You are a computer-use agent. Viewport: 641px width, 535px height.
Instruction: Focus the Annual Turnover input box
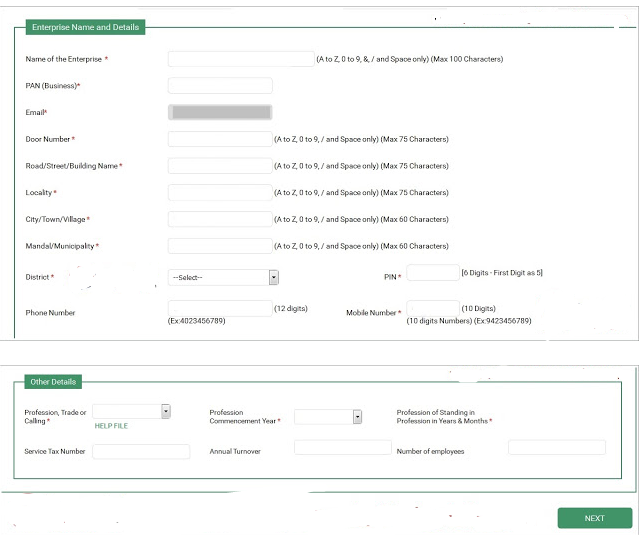[x=343, y=447]
